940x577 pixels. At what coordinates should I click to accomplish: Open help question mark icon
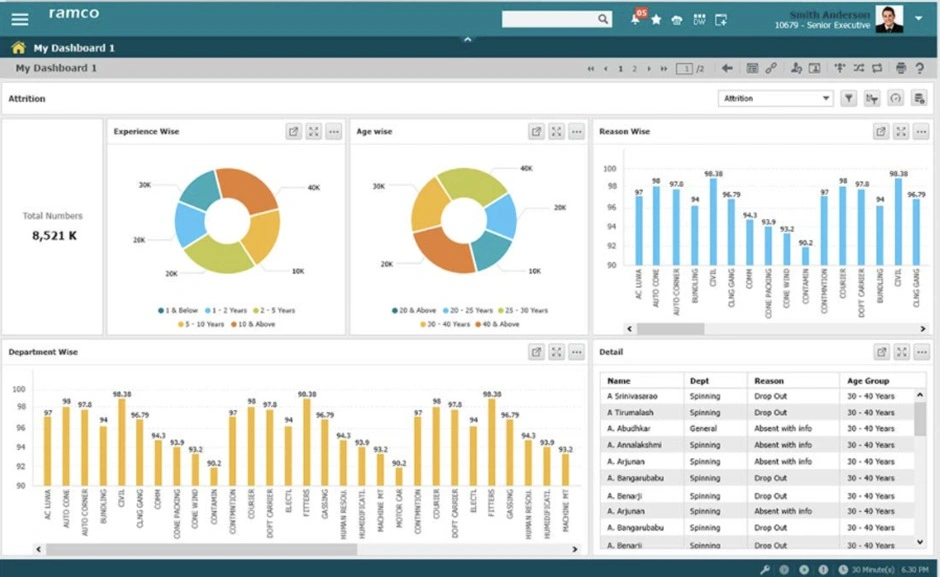click(x=920, y=68)
